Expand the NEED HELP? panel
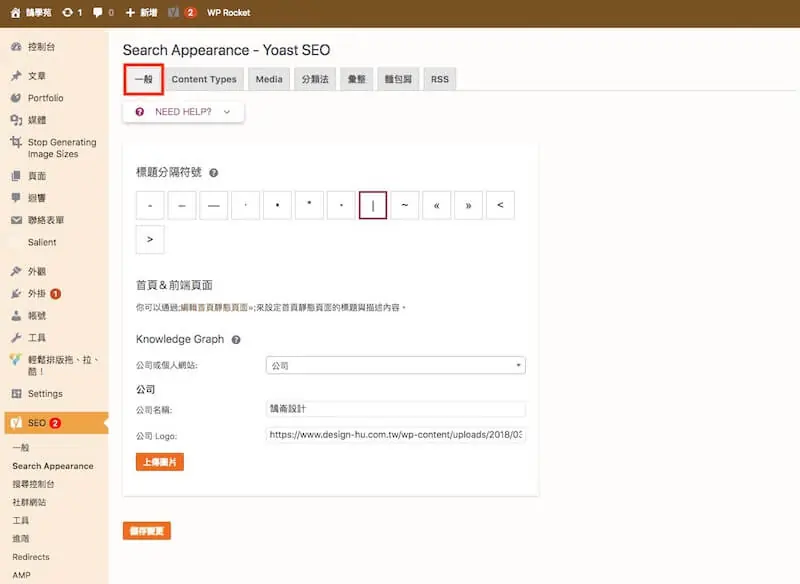 [x=183, y=112]
